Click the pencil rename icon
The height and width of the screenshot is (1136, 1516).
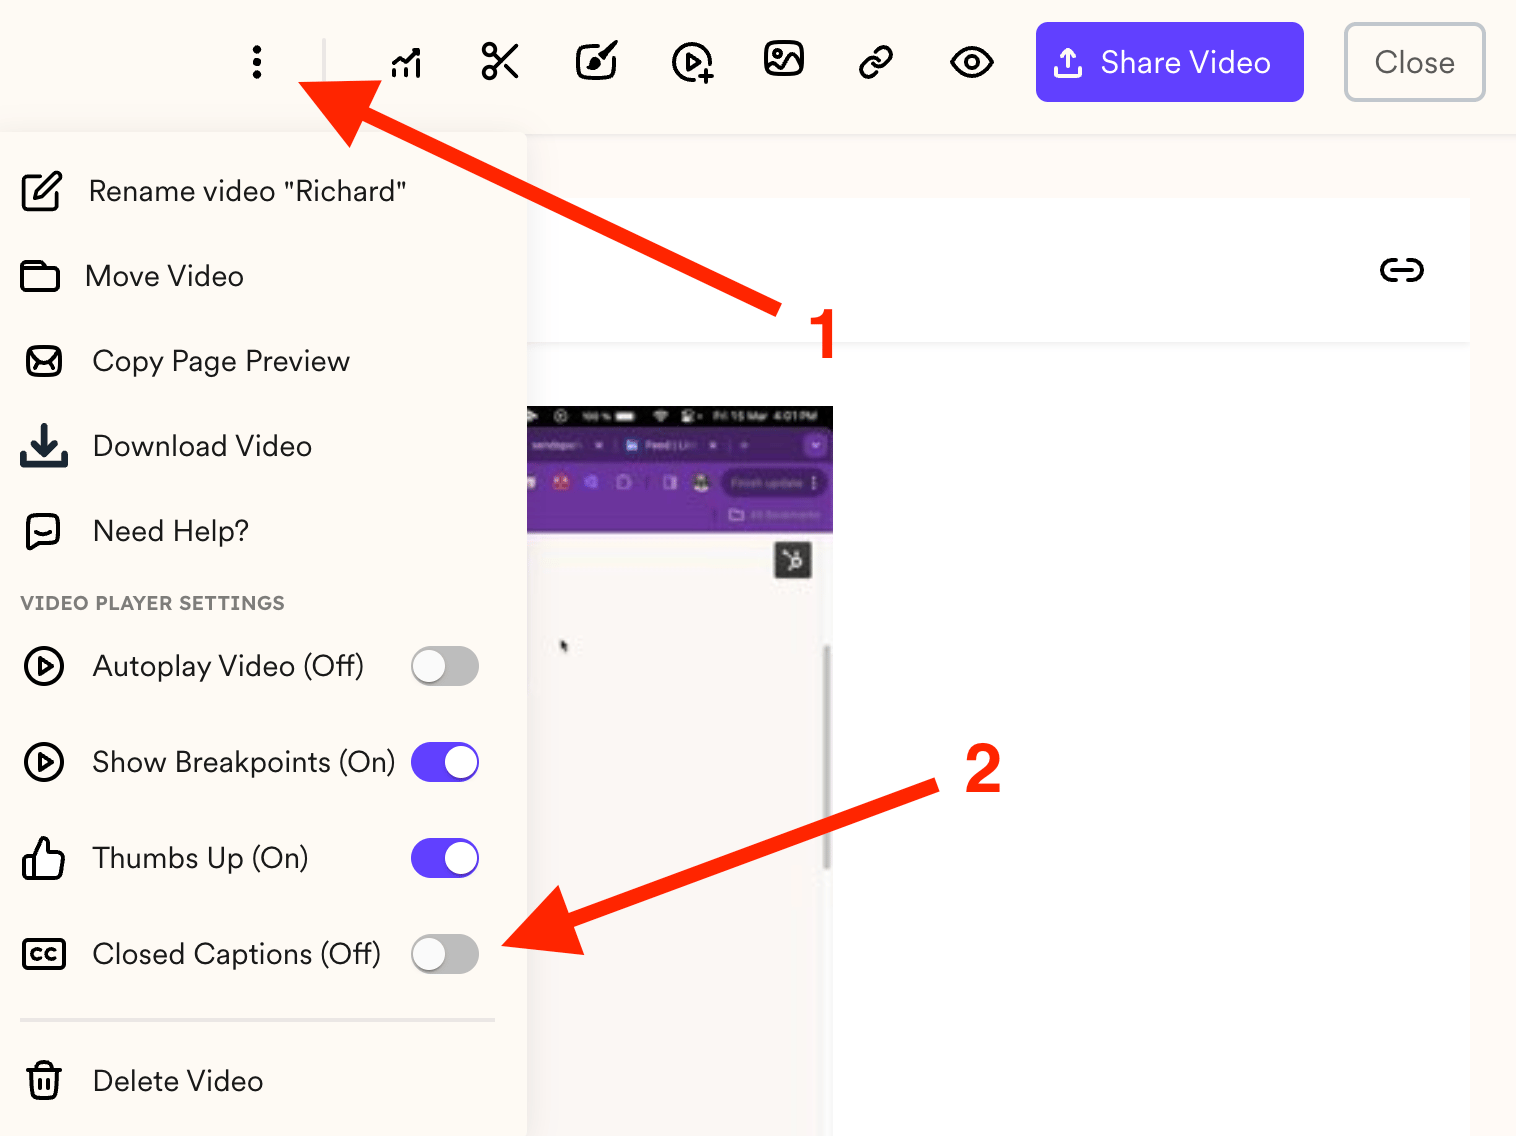[x=42, y=191]
